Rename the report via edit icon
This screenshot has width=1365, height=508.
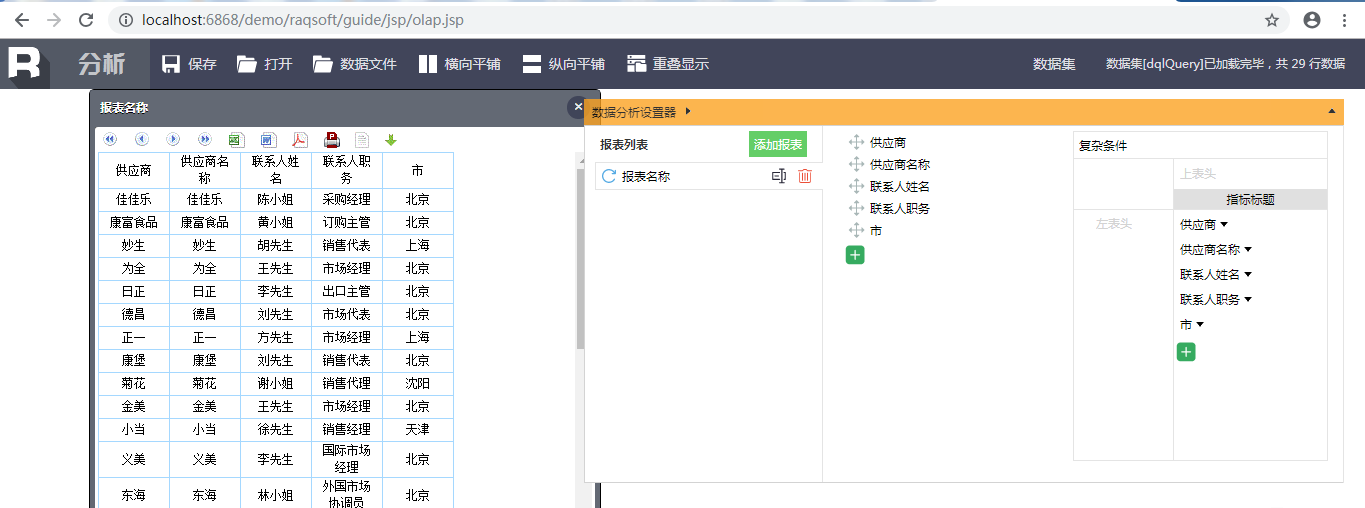tap(780, 176)
